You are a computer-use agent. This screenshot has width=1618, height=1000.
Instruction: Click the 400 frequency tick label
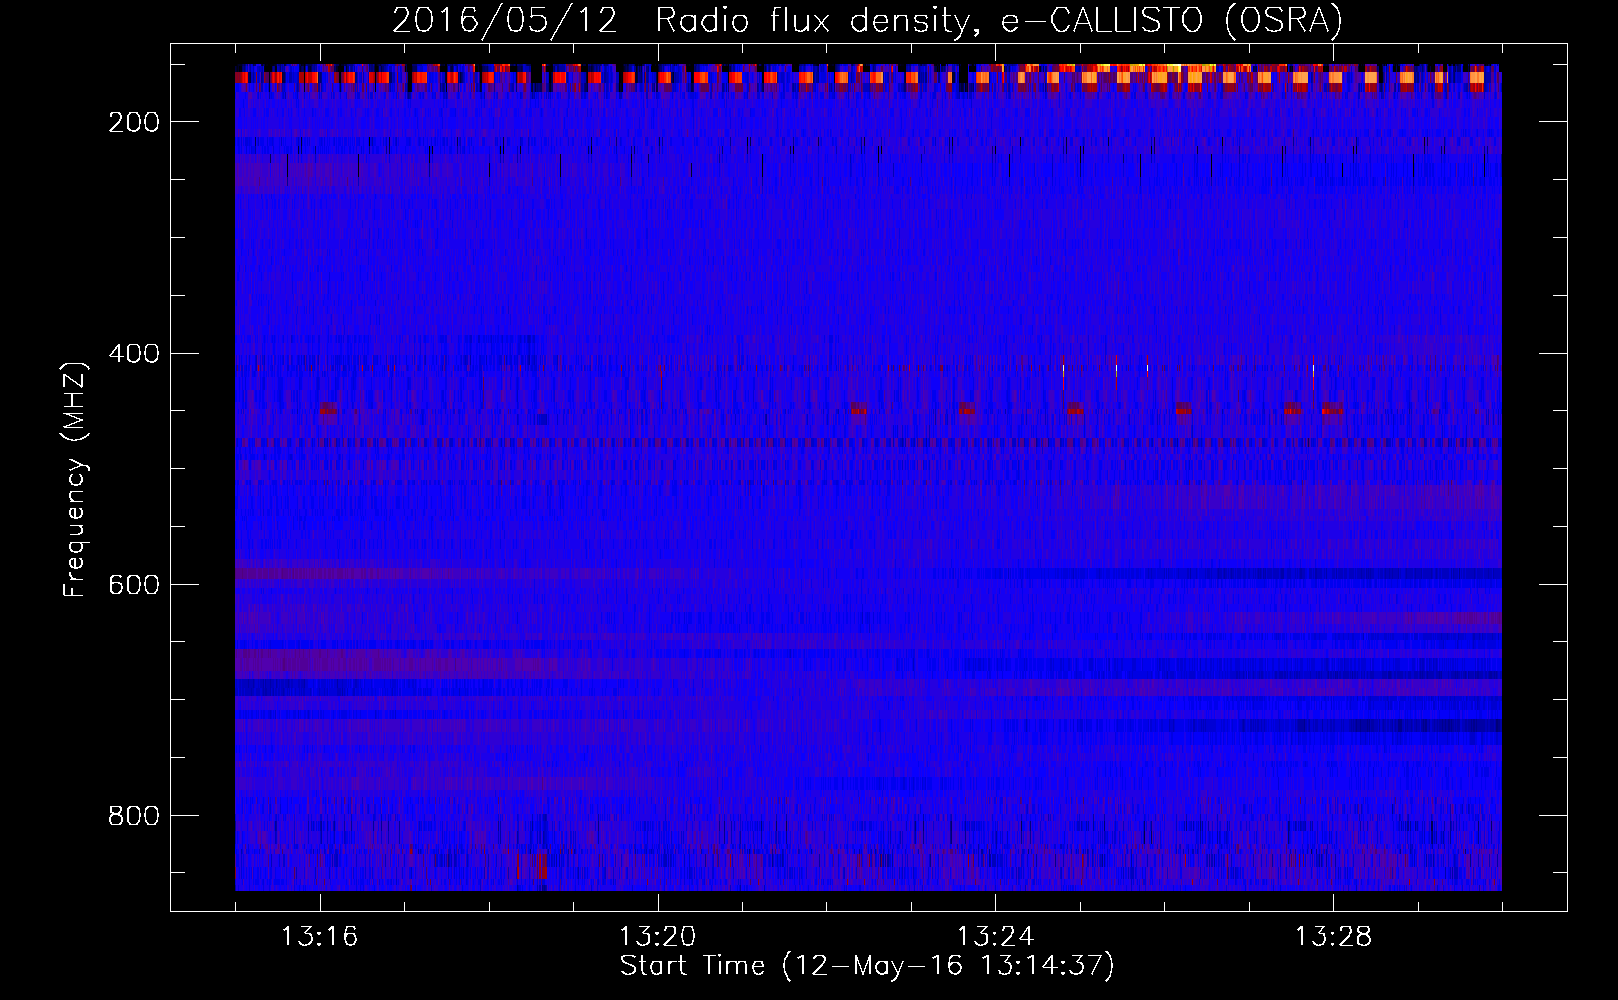pyautogui.click(x=133, y=354)
